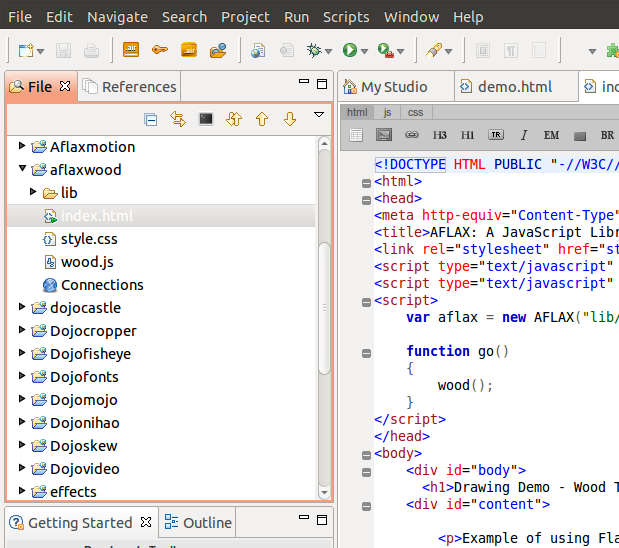The height and width of the screenshot is (548, 619).
Task: Expand the Dojocropper project
Action: [x=22, y=330]
